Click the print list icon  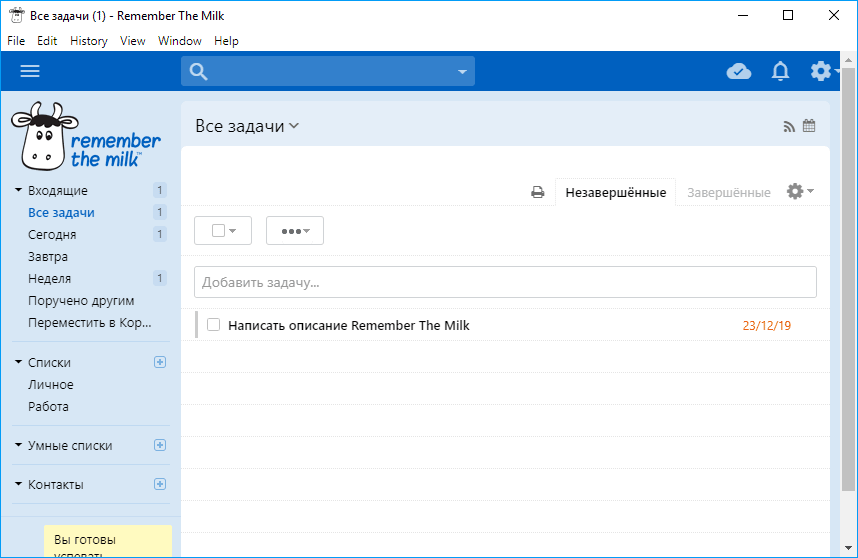tap(538, 192)
